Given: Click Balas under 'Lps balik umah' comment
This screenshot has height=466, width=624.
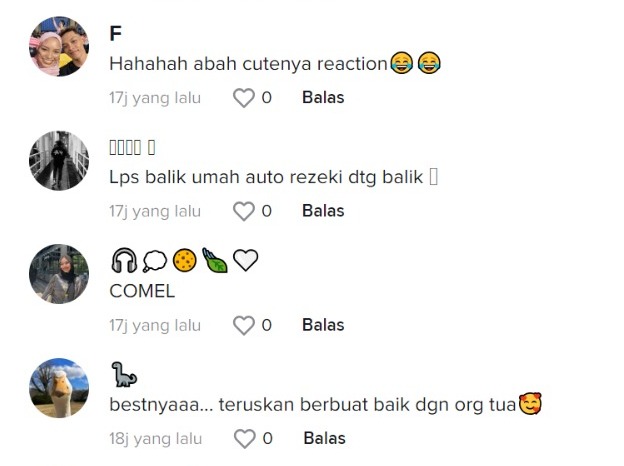Looking at the screenshot, I should tap(323, 211).
